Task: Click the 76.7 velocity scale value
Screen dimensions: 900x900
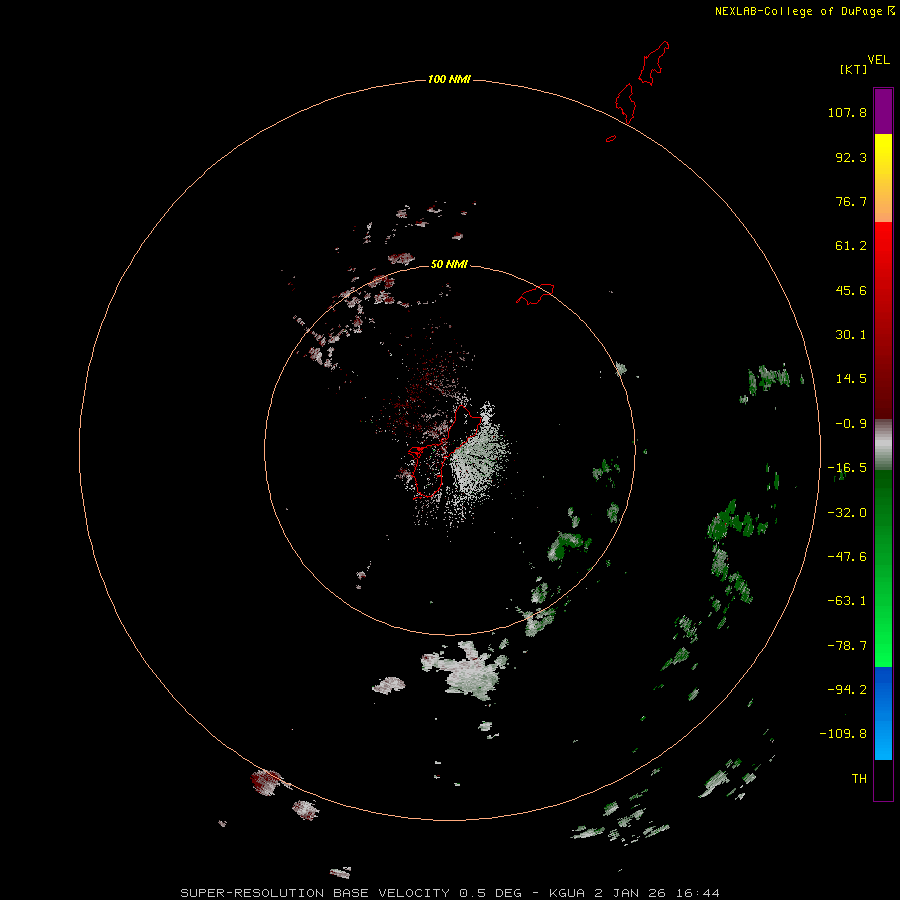Action: (x=851, y=201)
